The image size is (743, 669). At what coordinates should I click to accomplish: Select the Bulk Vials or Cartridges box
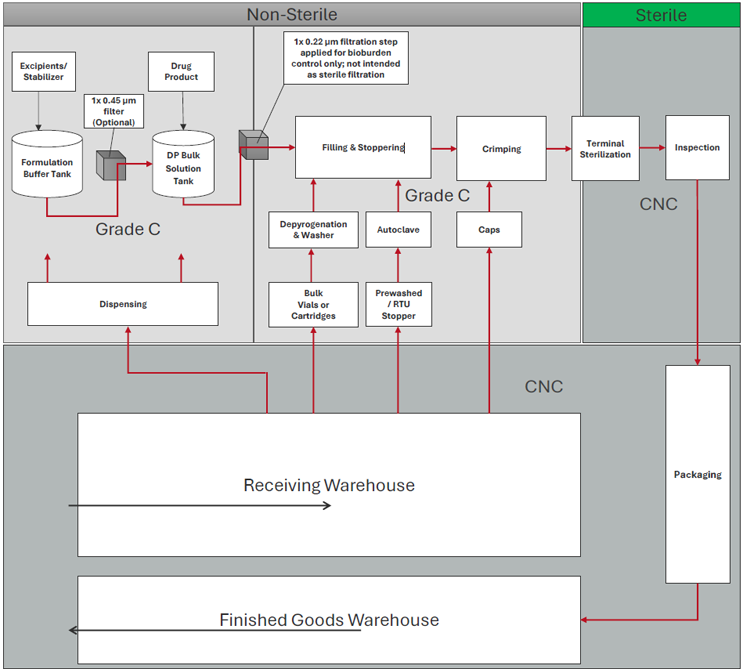pyautogui.click(x=313, y=304)
